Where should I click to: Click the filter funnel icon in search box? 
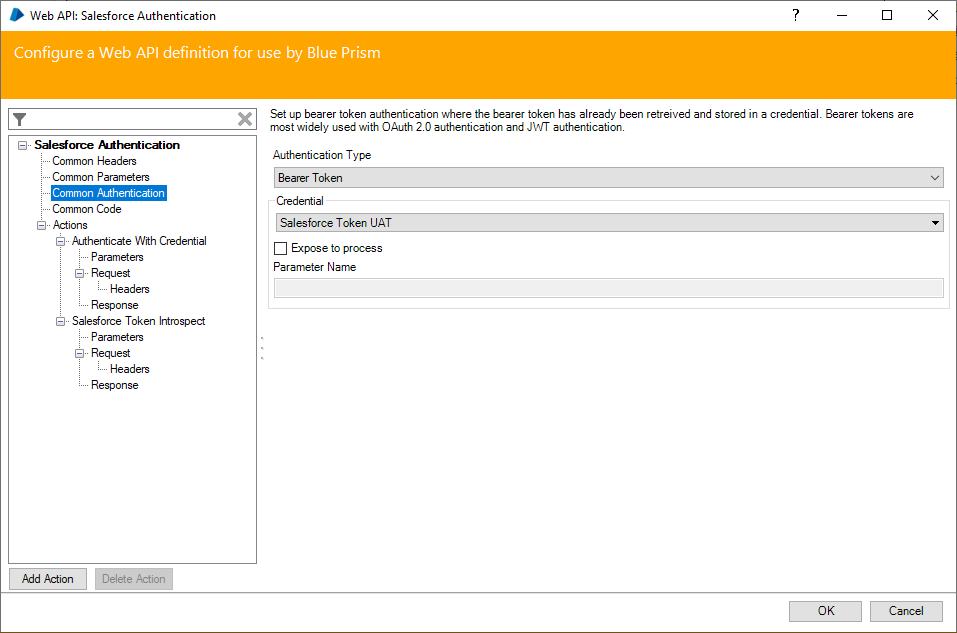pos(20,120)
